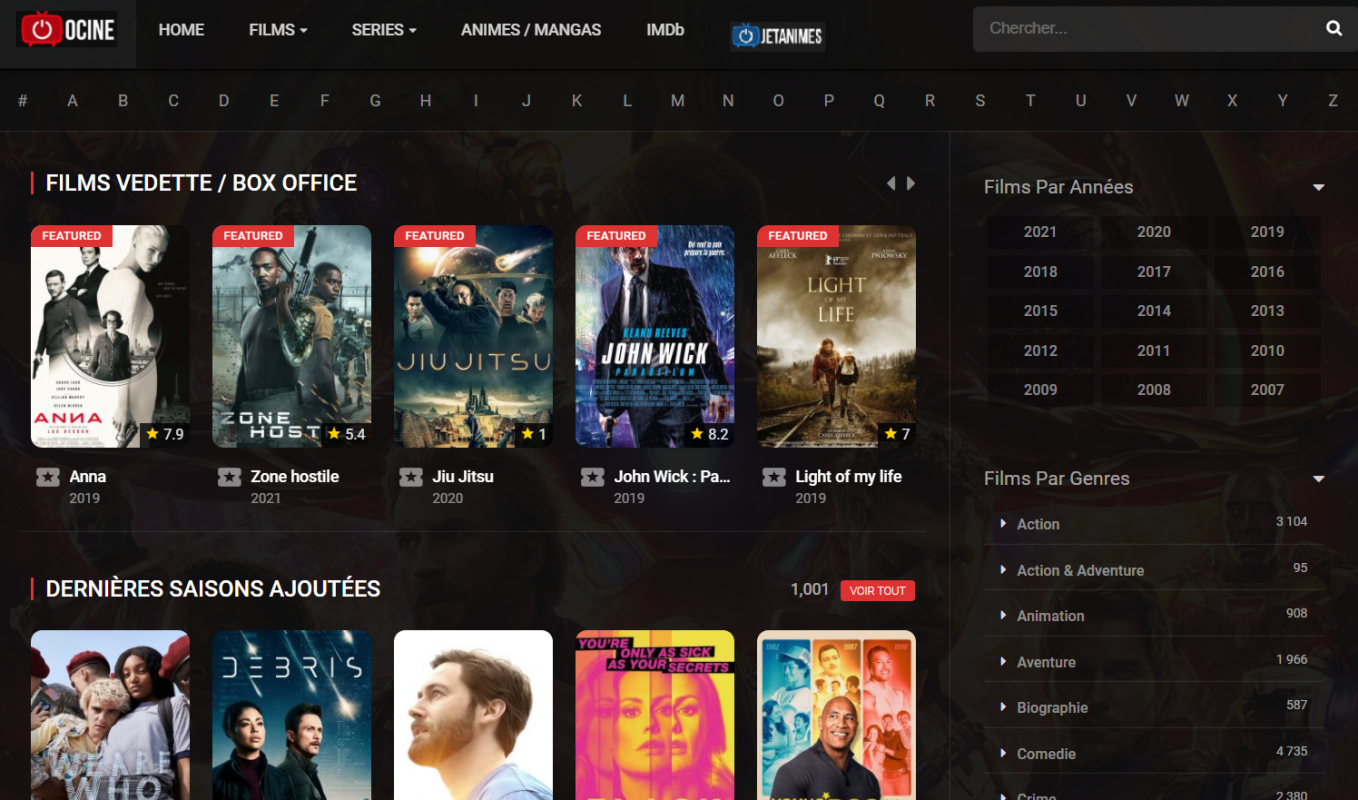This screenshot has width=1358, height=800.
Task: Select year 2007 filter
Action: point(1267,390)
